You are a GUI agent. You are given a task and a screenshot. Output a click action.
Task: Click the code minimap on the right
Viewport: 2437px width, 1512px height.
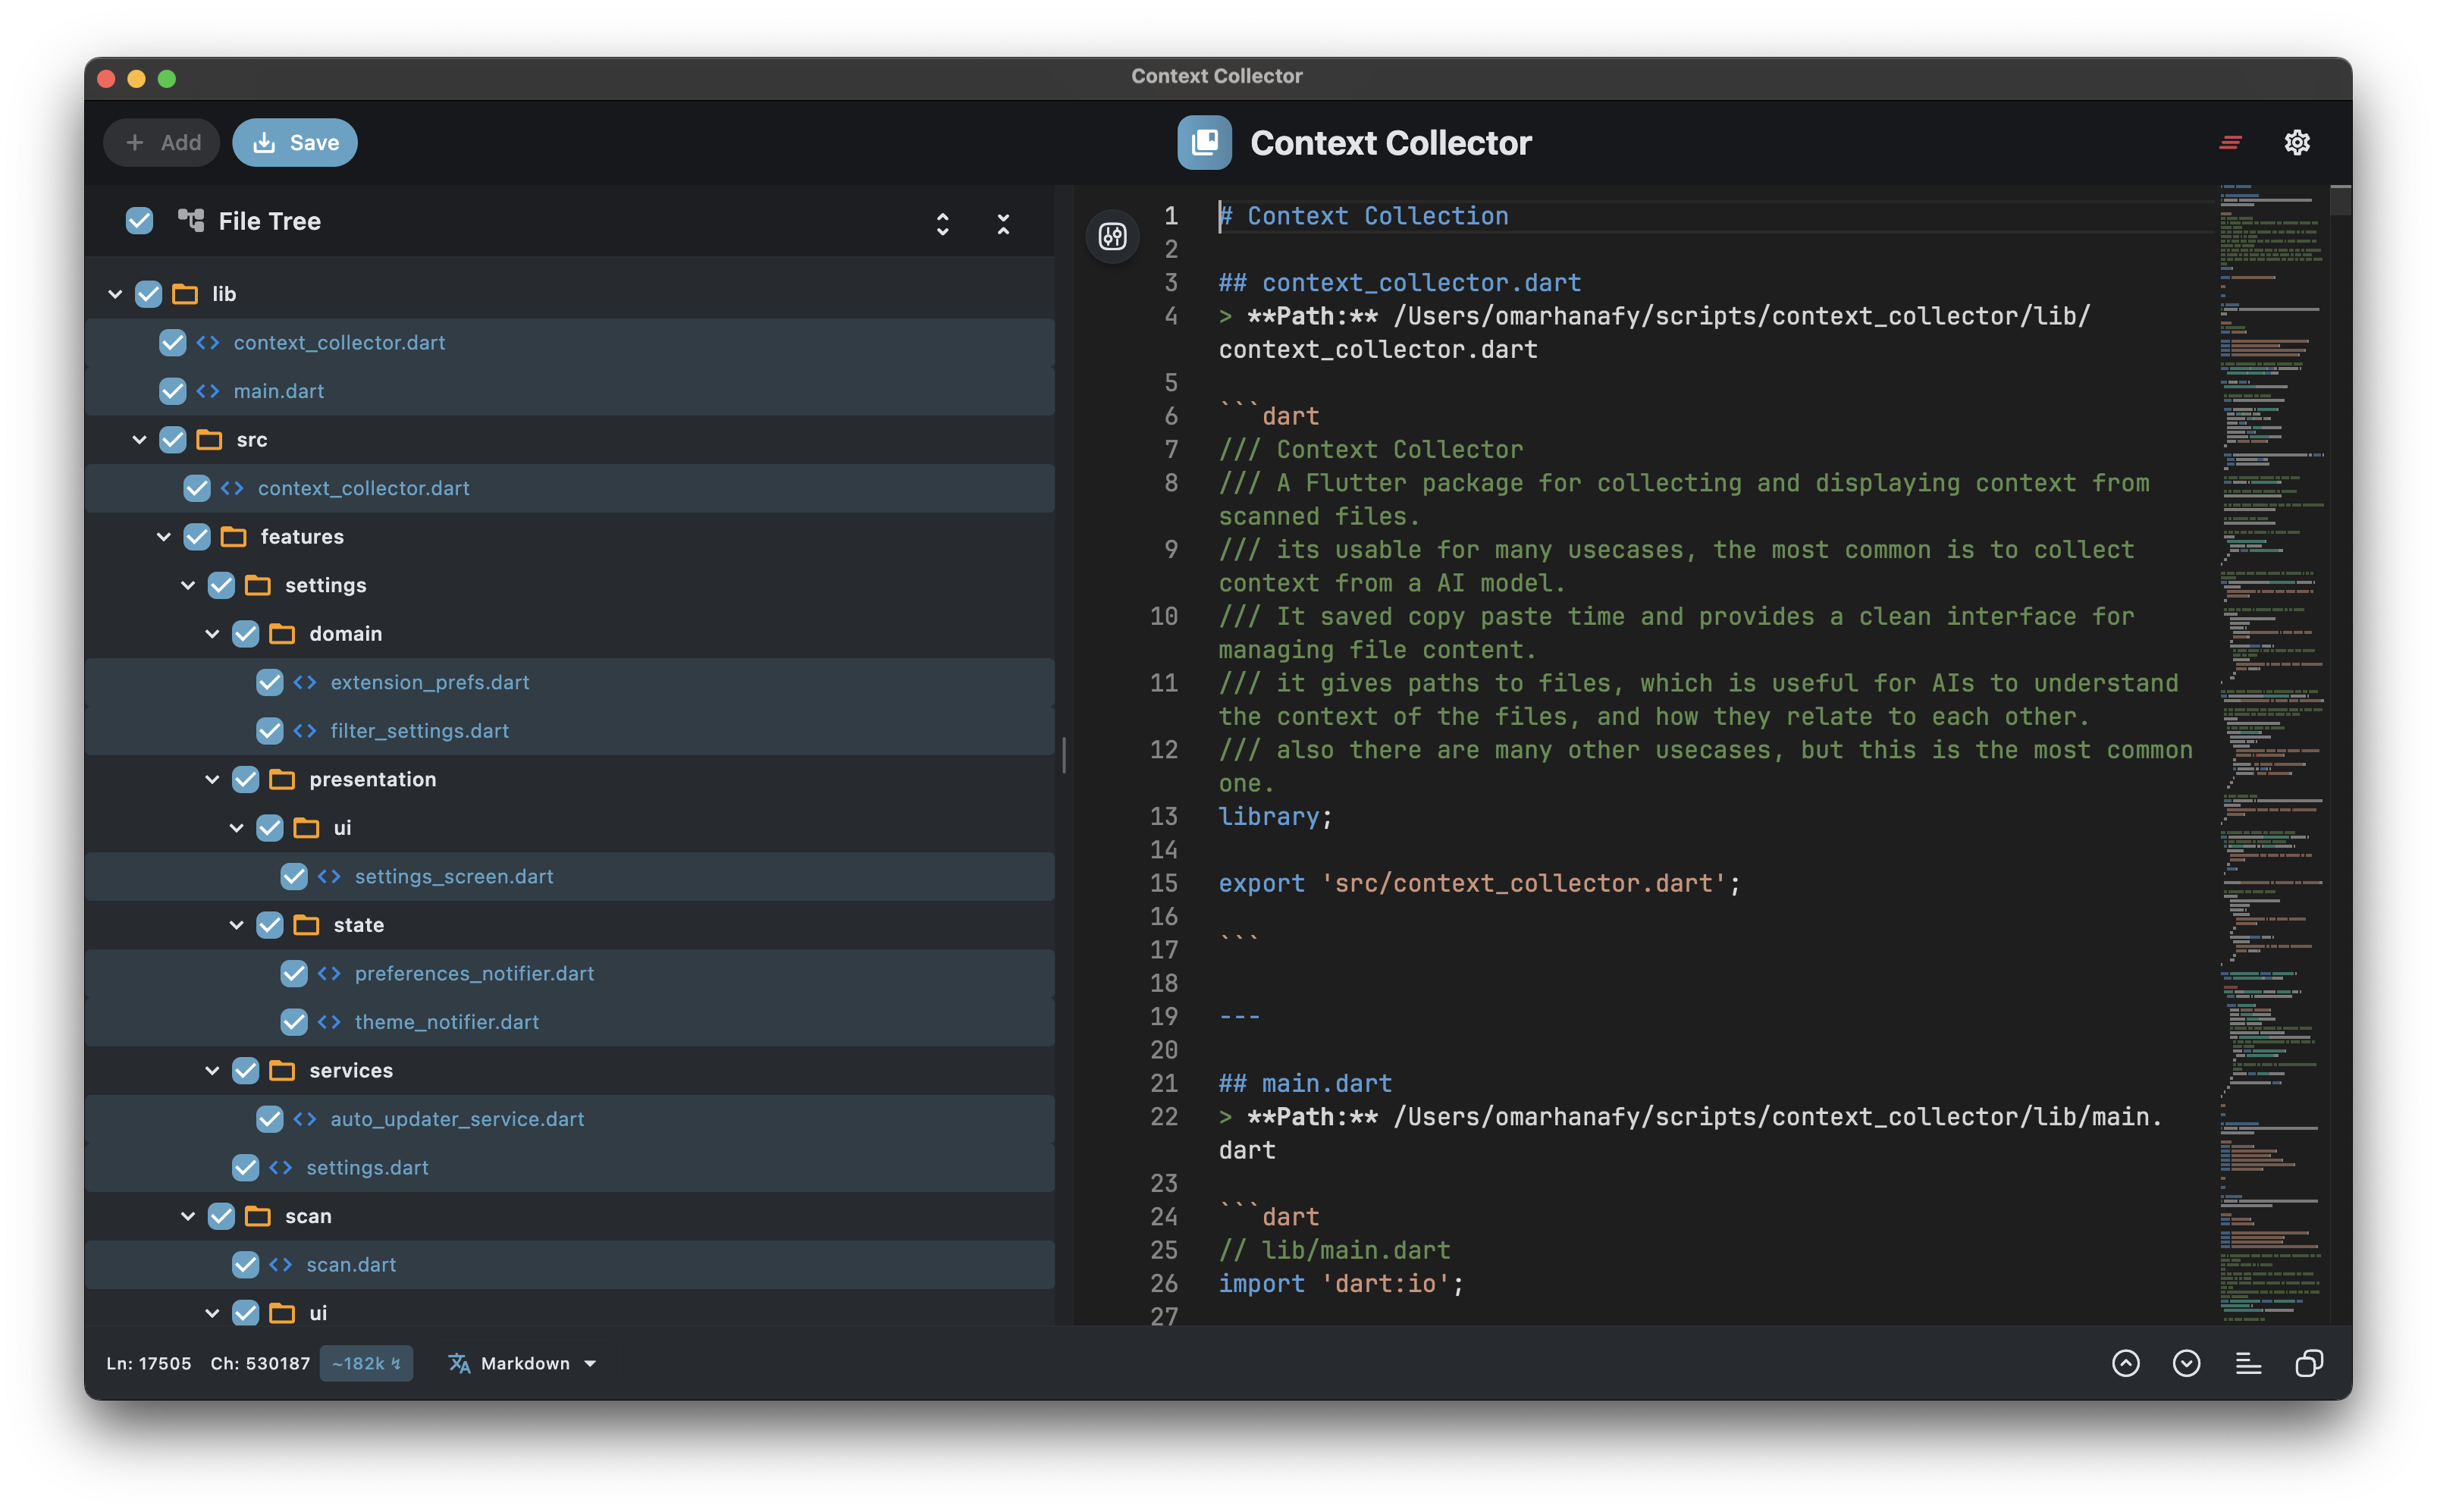[2270, 700]
